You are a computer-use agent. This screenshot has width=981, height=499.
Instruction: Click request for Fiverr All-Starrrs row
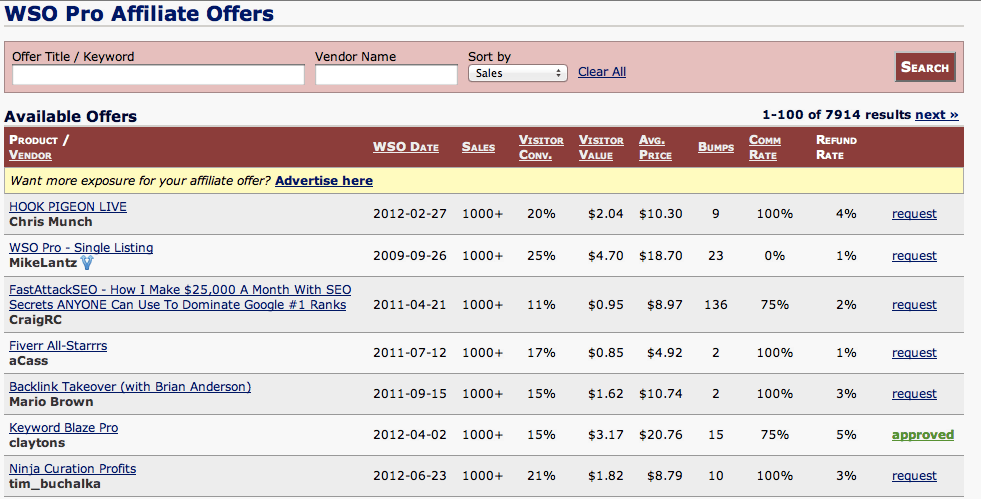[914, 353]
